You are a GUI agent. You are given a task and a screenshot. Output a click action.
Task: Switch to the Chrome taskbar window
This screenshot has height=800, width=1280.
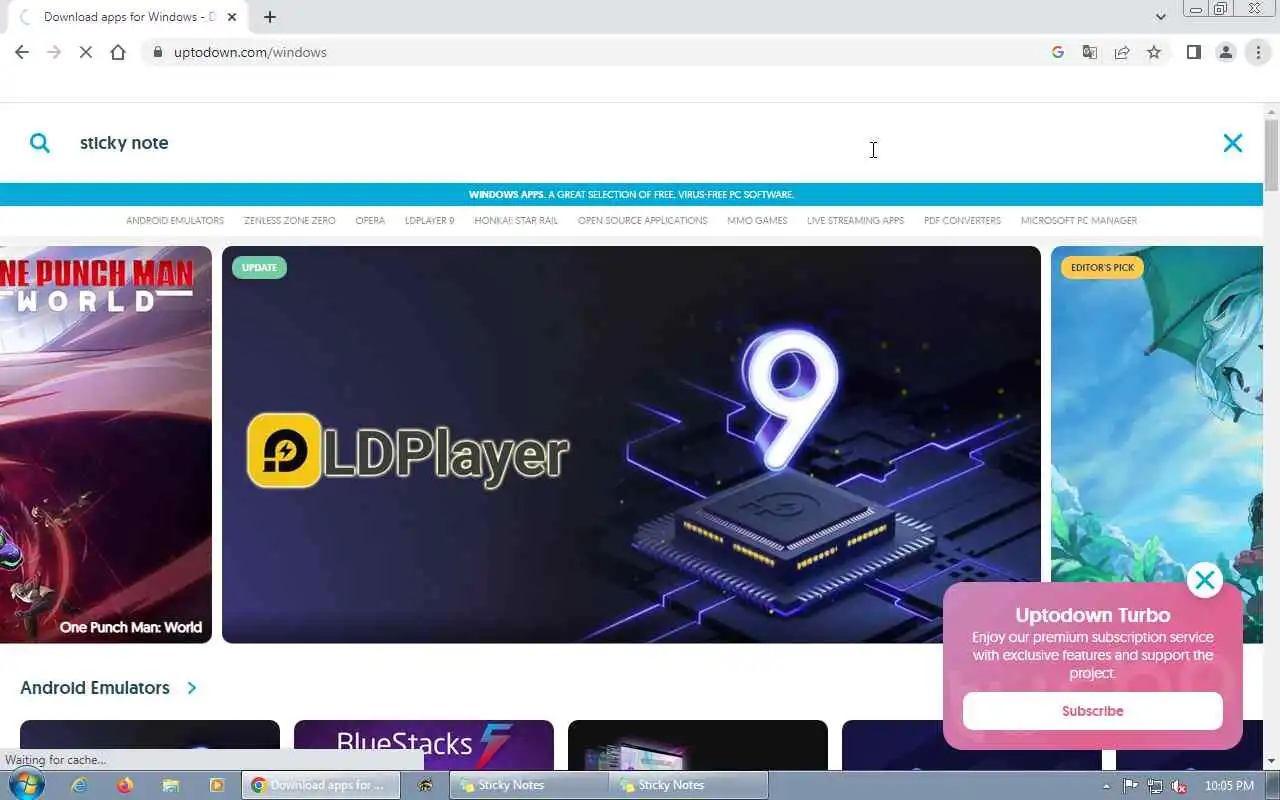pos(321,785)
